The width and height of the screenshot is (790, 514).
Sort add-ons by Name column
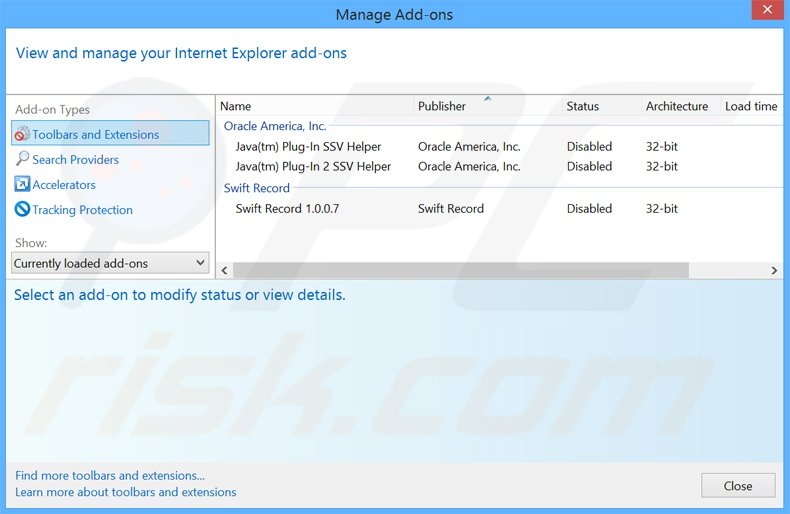[236, 106]
